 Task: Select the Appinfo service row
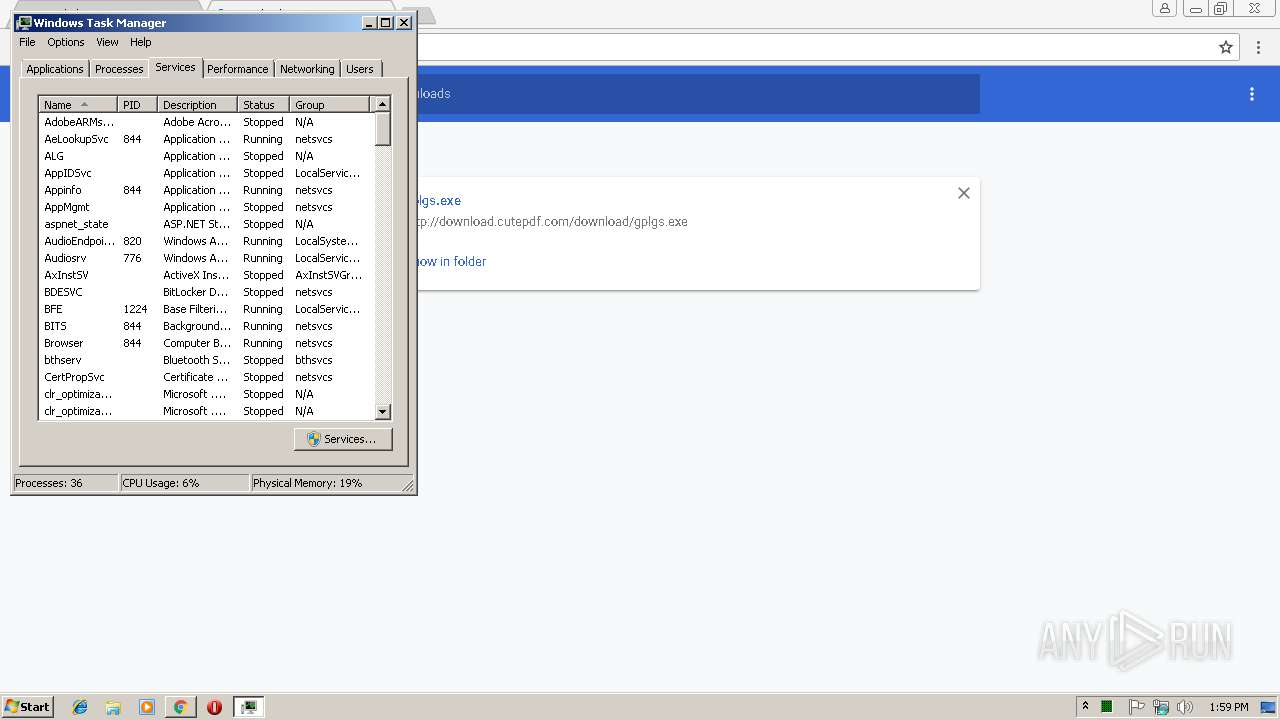point(206,190)
